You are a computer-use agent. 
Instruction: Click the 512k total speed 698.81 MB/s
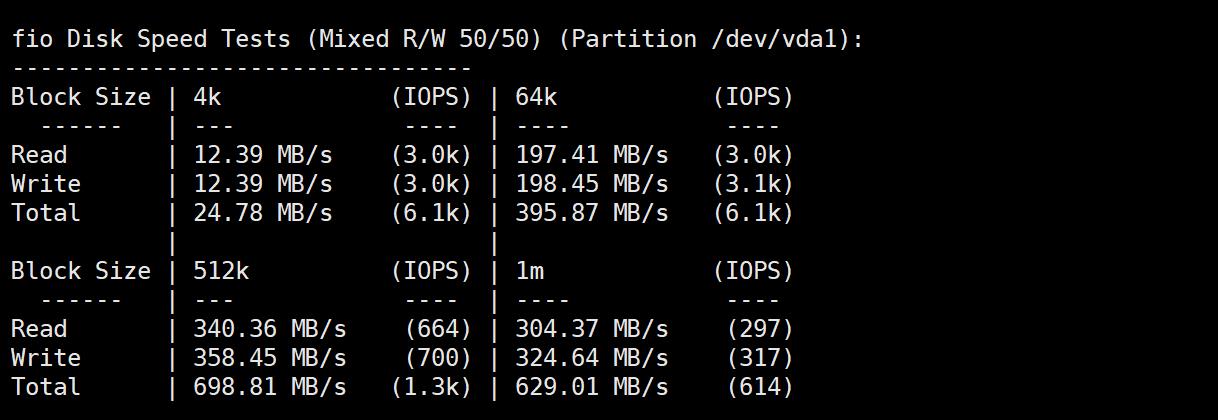(270, 387)
